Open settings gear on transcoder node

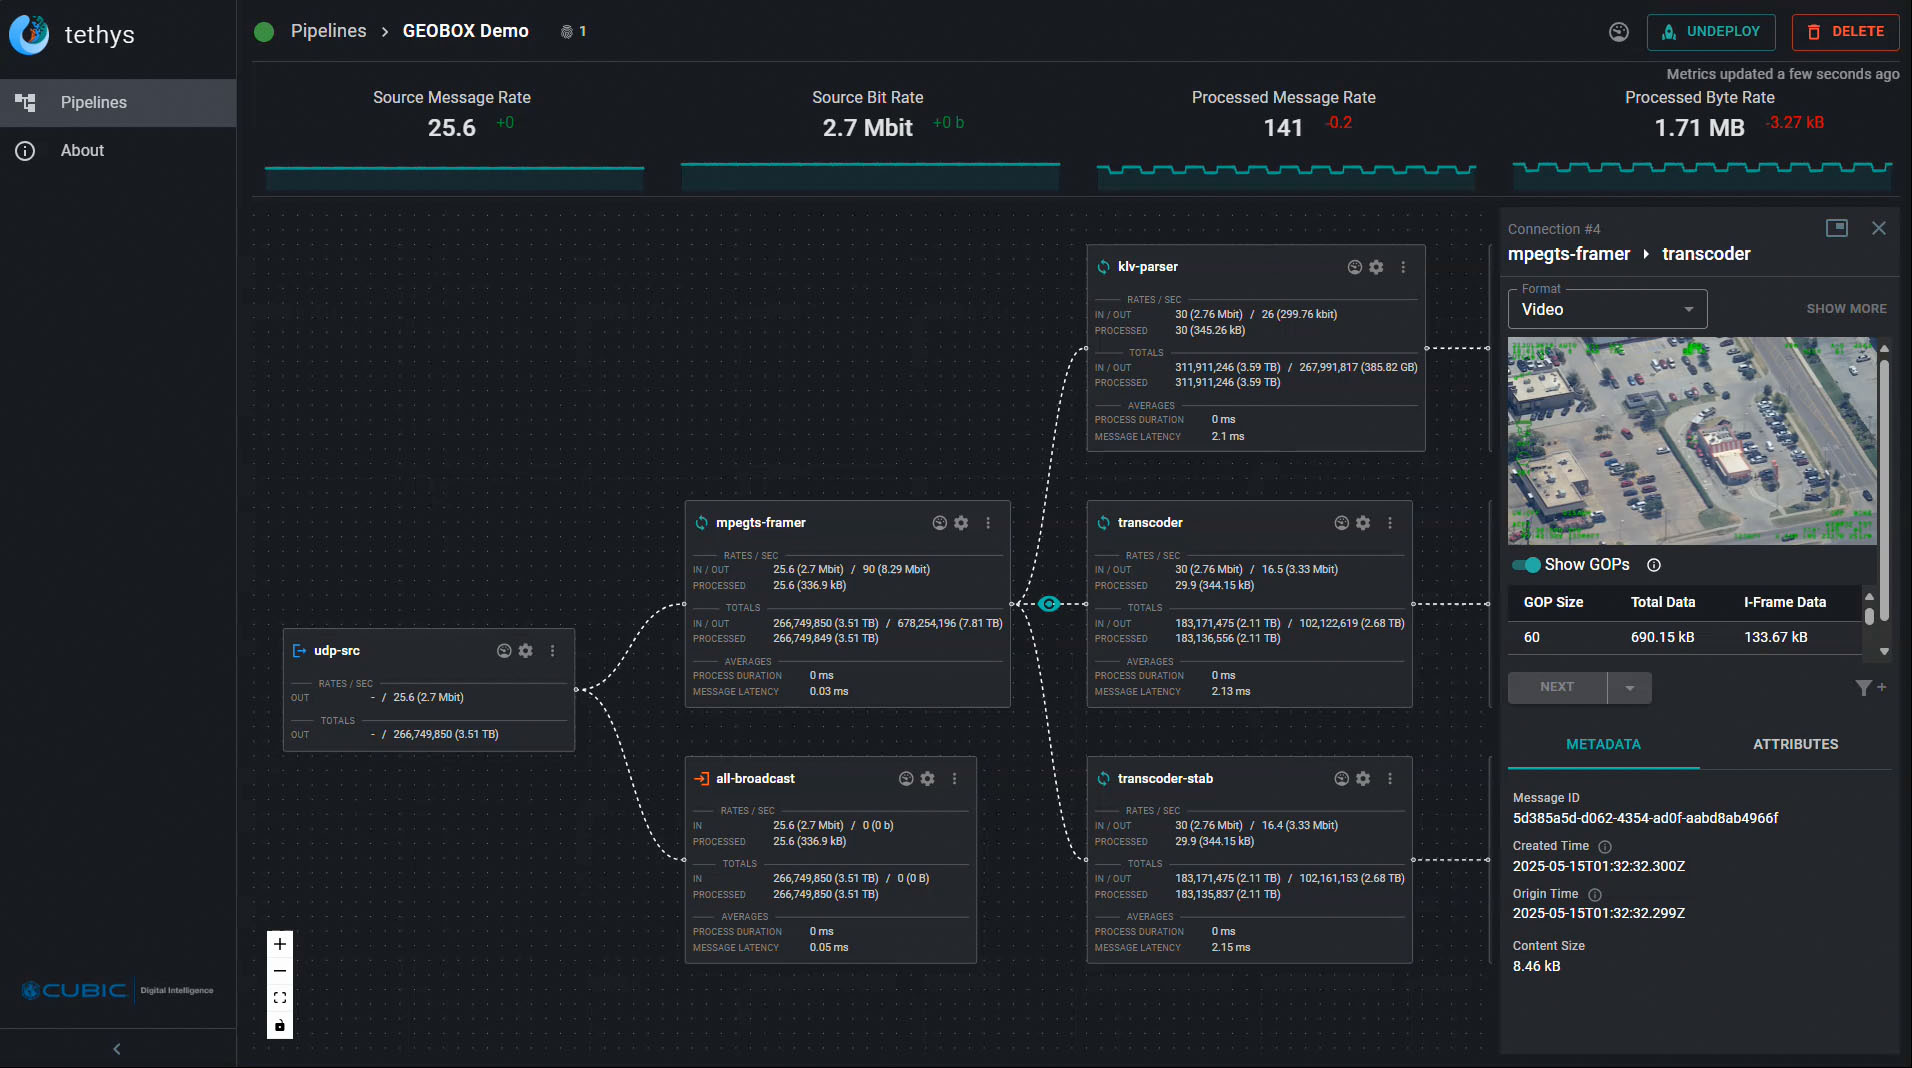[x=1363, y=523]
